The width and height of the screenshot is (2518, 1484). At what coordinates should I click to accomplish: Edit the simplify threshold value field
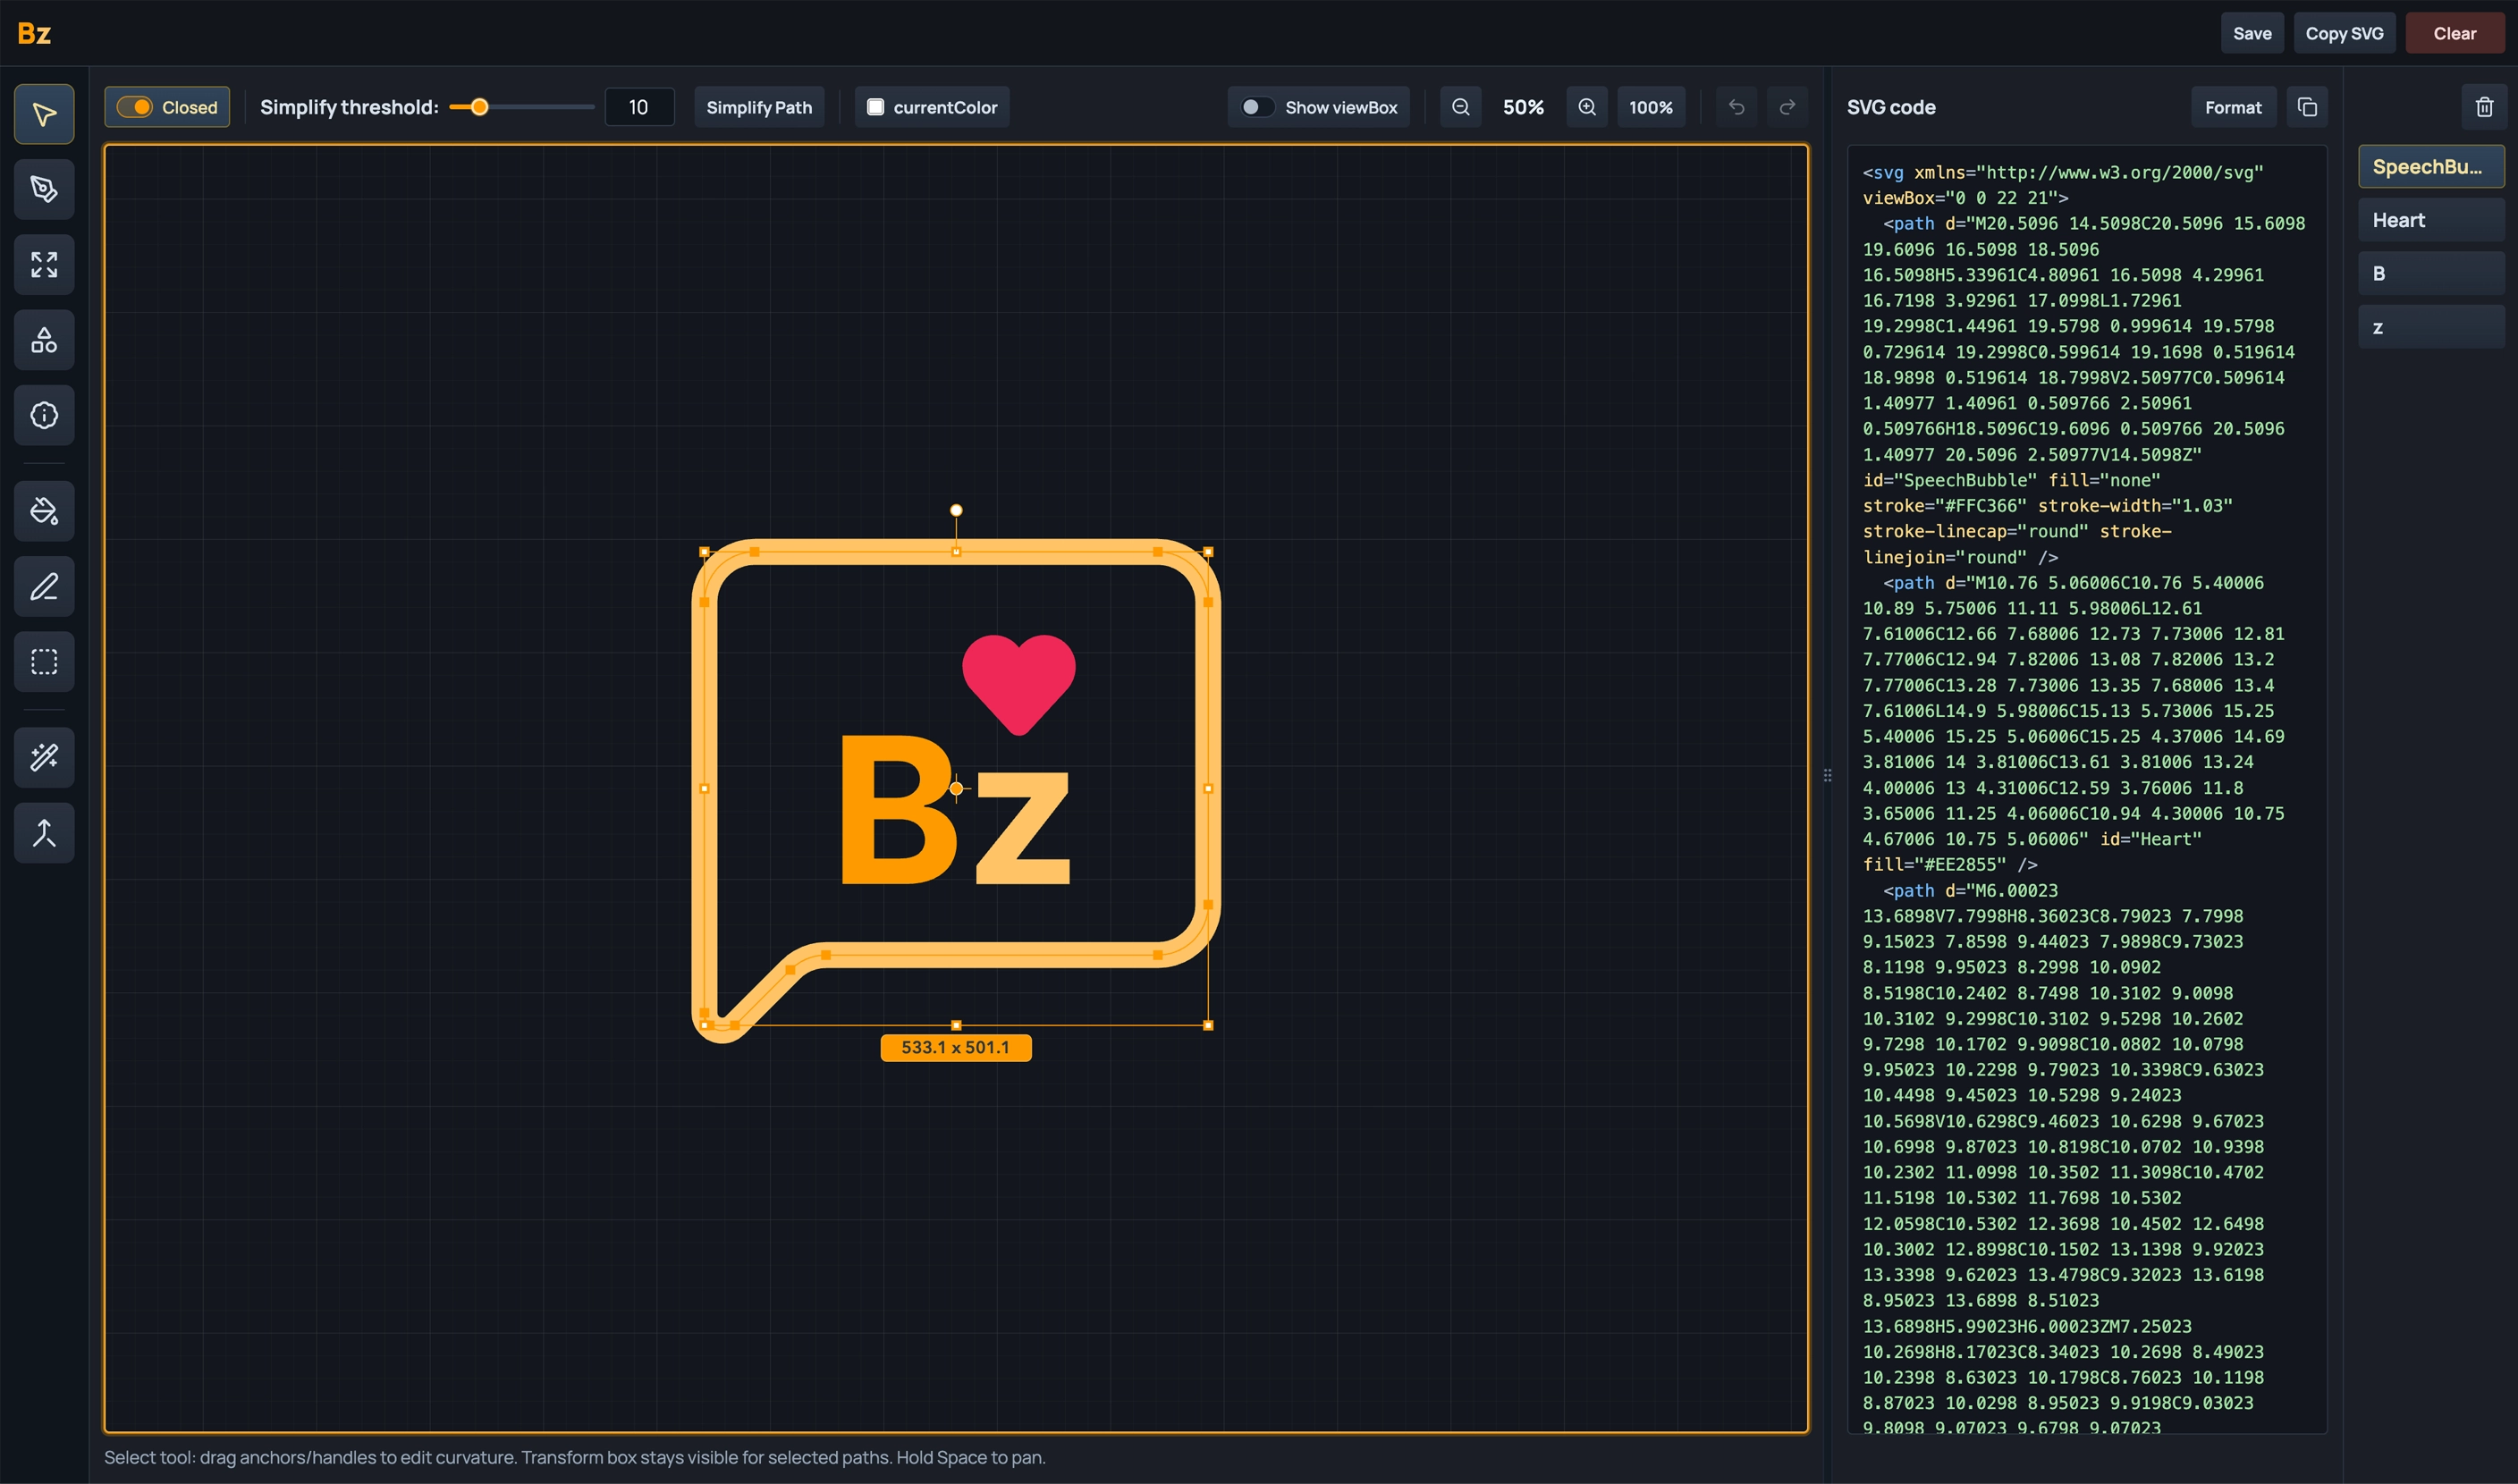click(x=639, y=107)
